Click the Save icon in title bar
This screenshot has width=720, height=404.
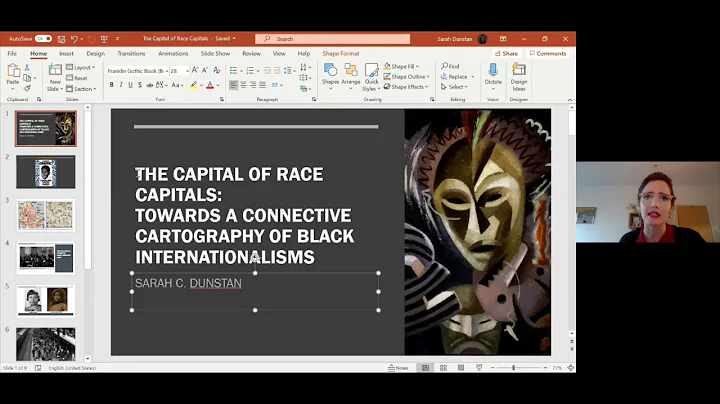(x=62, y=39)
